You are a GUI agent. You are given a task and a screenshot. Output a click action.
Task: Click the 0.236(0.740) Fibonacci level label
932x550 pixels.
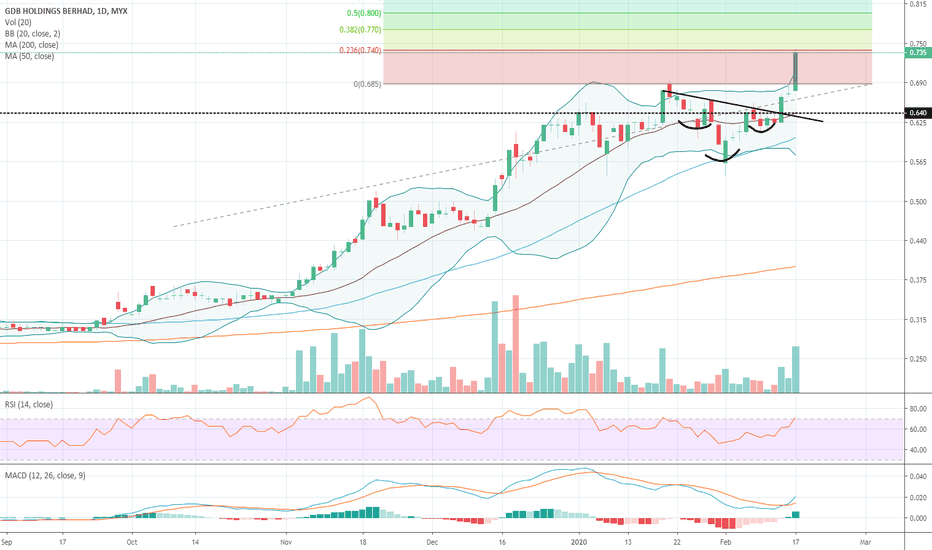pyautogui.click(x=360, y=51)
